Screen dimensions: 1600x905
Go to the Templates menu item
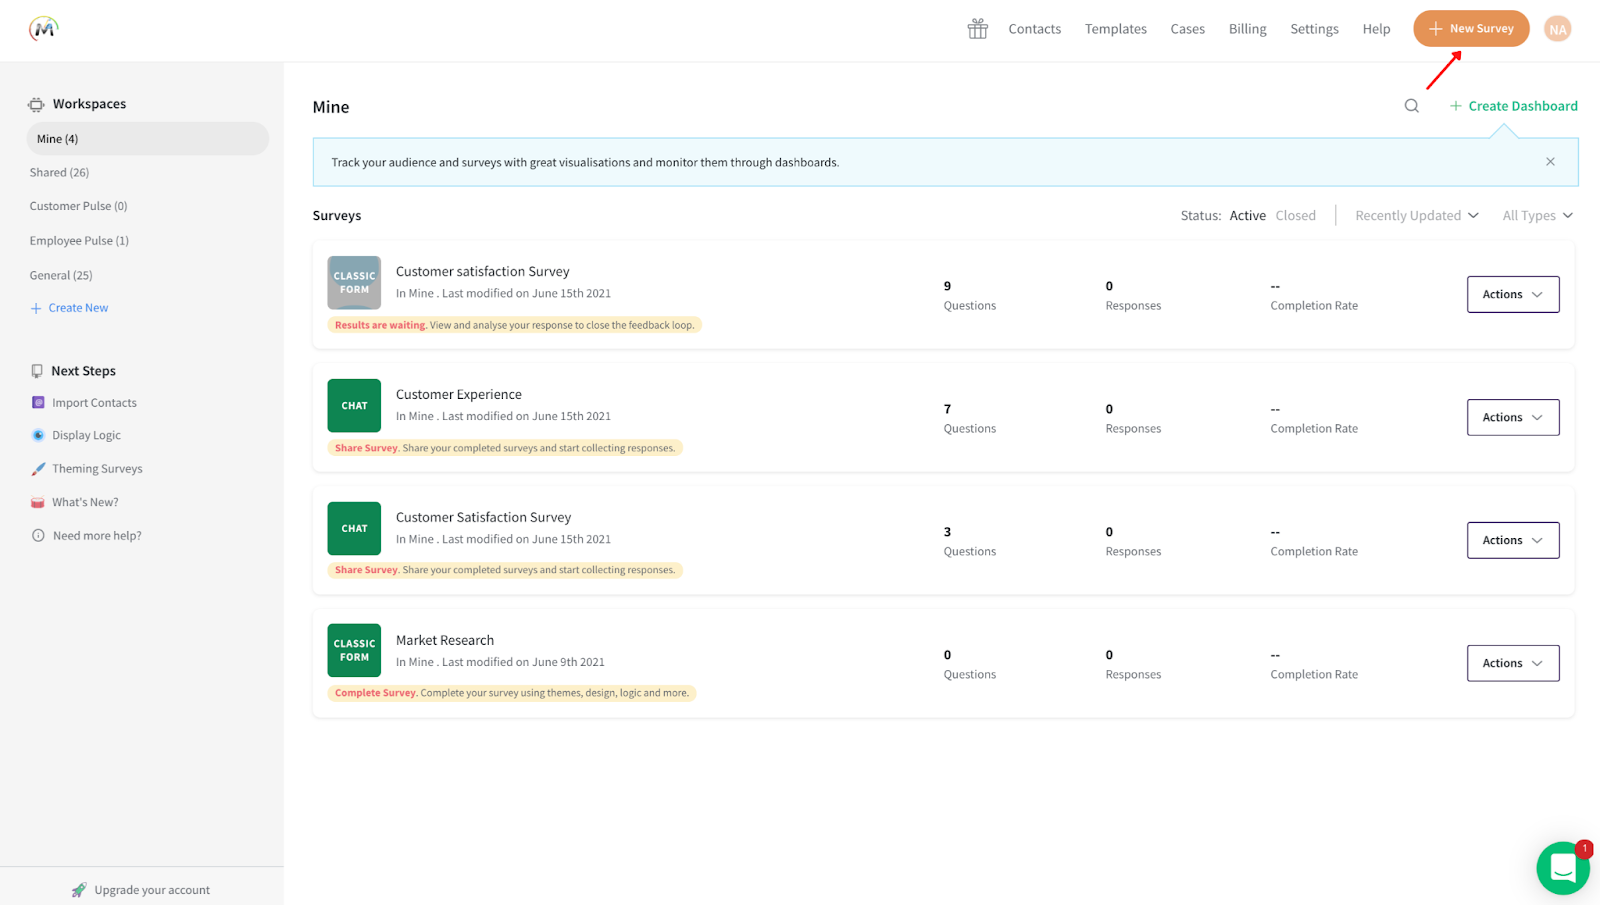1115,28
